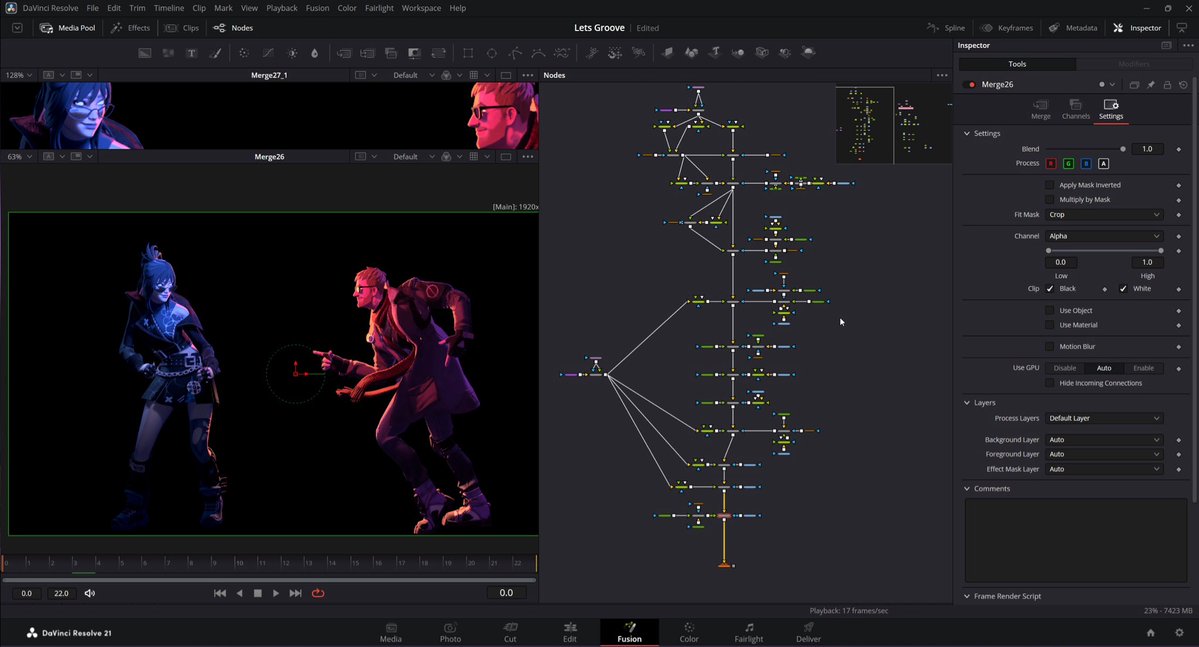The height and width of the screenshot is (647, 1199).
Task: Adjust the Blend slider handle
Action: [1123, 149]
